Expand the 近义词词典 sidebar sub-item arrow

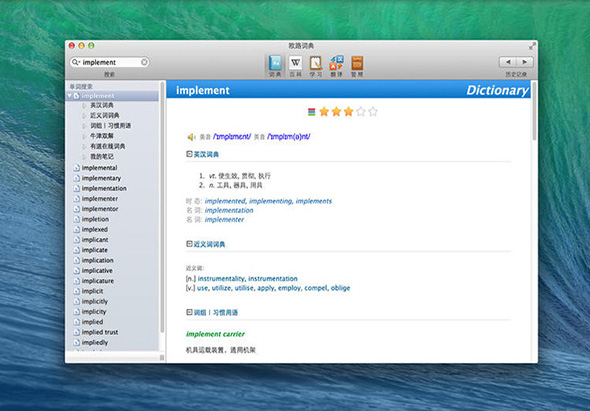84,116
